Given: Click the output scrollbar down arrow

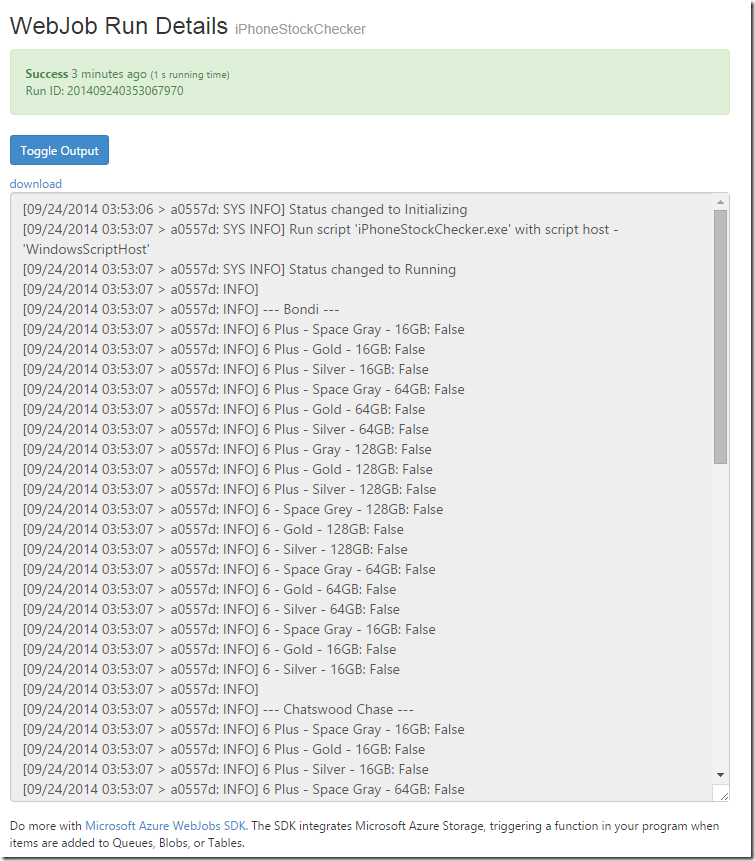Looking at the screenshot, I should click(x=720, y=775).
